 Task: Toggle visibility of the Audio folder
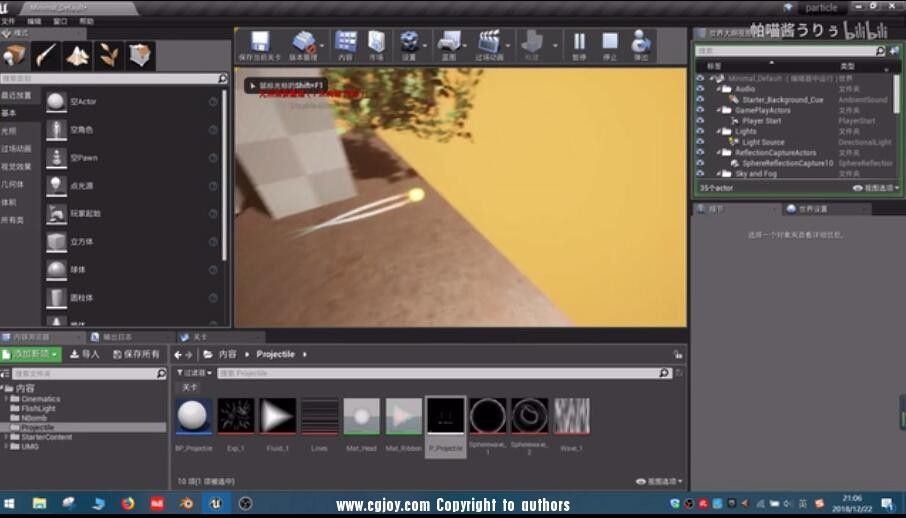[700, 89]
